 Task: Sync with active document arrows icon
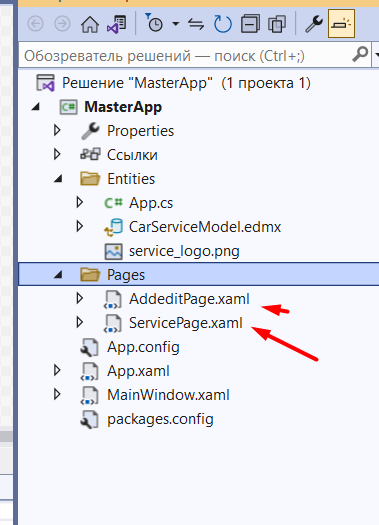click(196, 24)
